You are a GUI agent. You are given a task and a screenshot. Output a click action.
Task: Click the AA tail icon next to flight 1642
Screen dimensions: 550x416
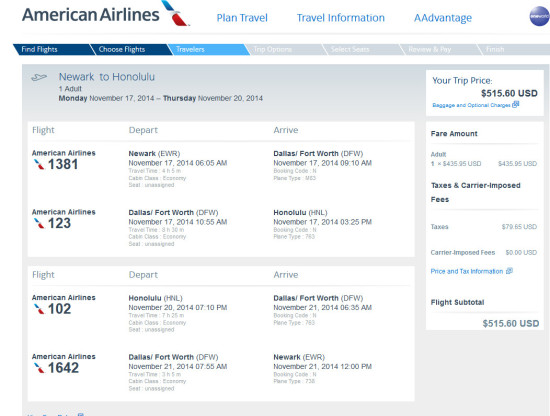pyautogui.click(x=39, y=368)
